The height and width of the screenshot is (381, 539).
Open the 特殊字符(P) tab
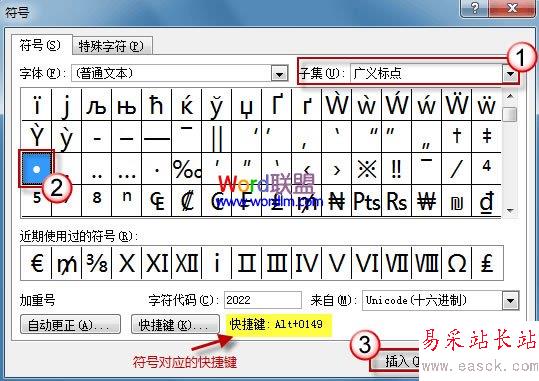[x=111, y=46]
